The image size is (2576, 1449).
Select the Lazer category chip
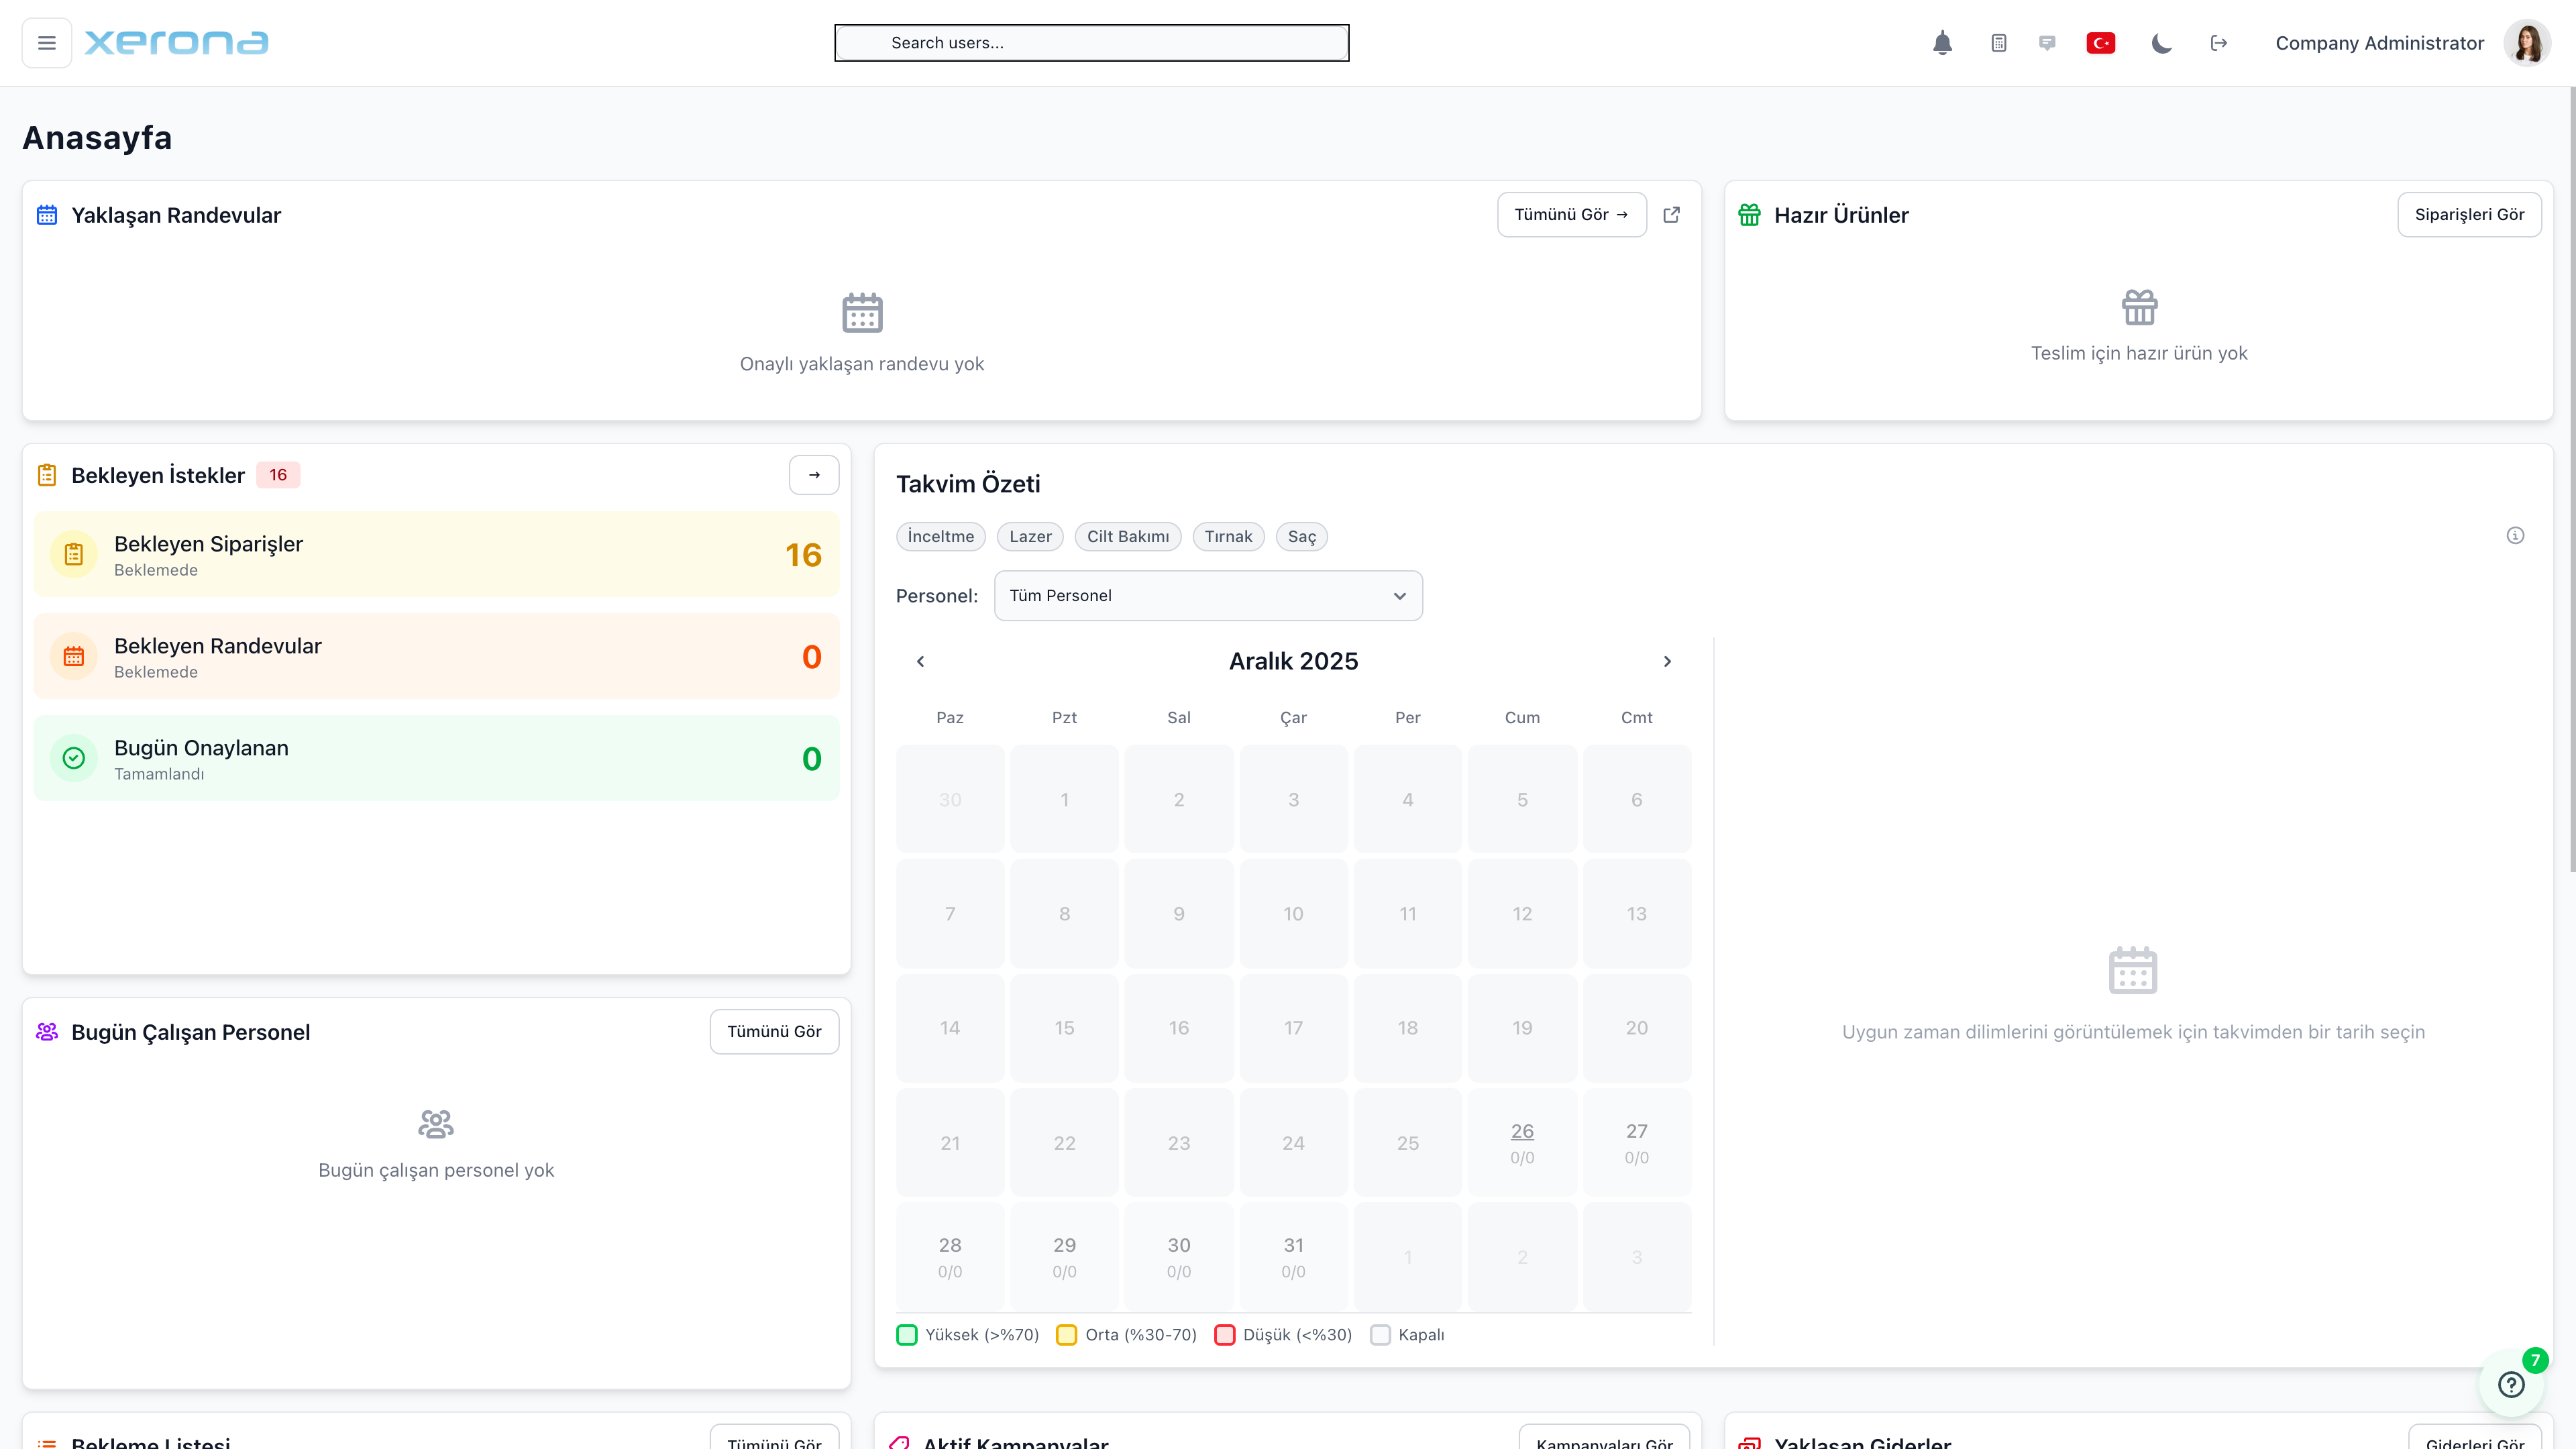[x=1029, y=537]
